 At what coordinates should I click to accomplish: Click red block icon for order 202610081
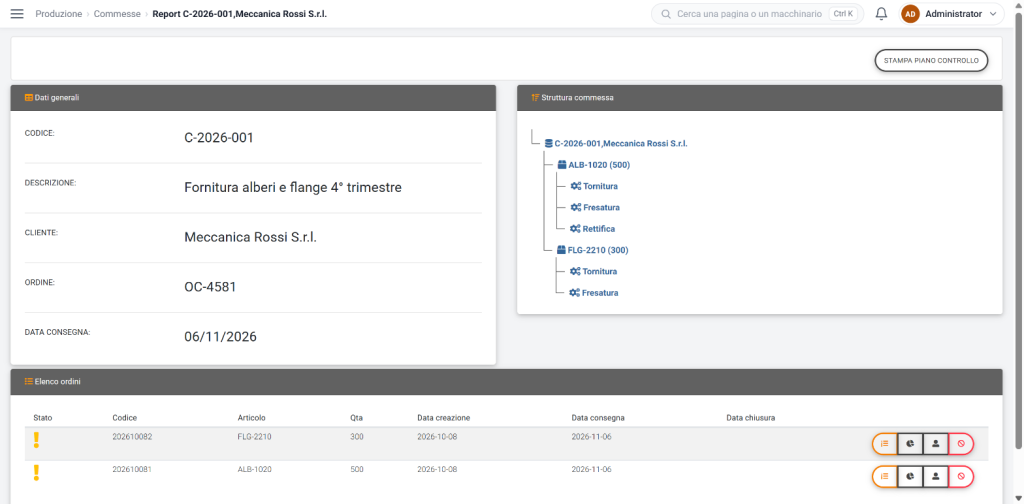coord(961,477)
